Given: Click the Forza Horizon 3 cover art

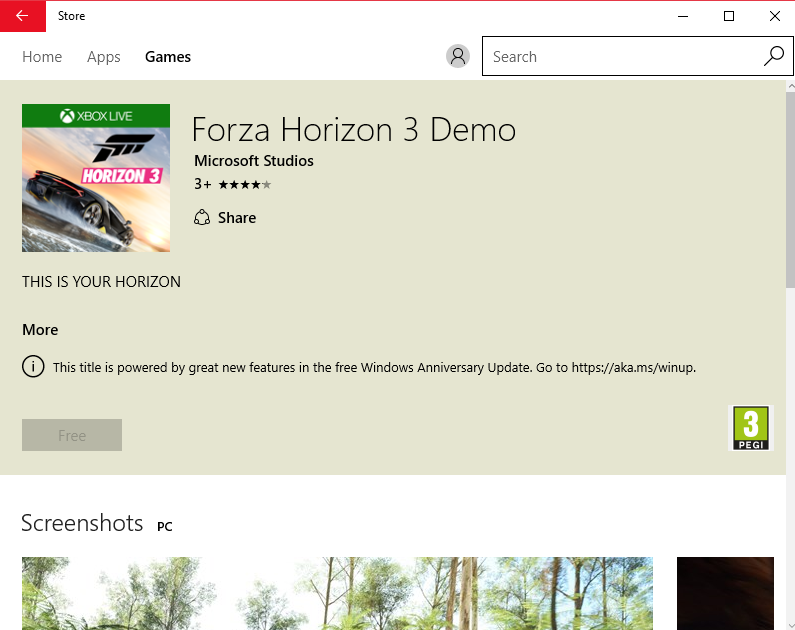Looking at the screenshot, I should pos(96,178).
